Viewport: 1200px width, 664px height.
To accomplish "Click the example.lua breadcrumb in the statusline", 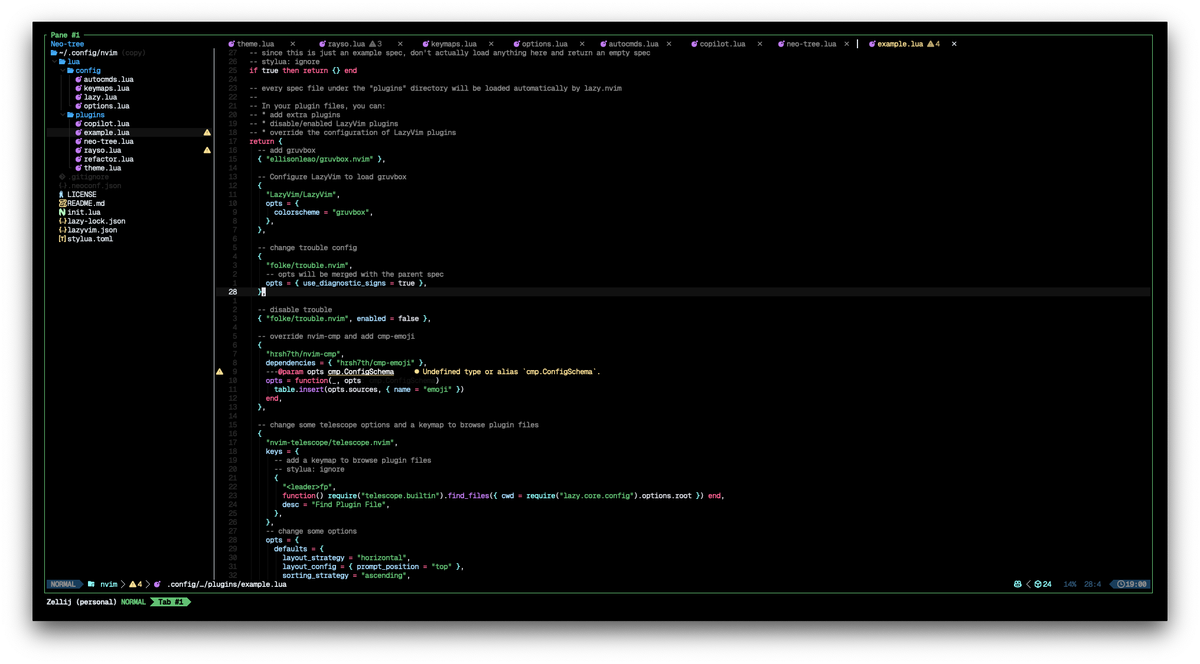I will point(264,584).
